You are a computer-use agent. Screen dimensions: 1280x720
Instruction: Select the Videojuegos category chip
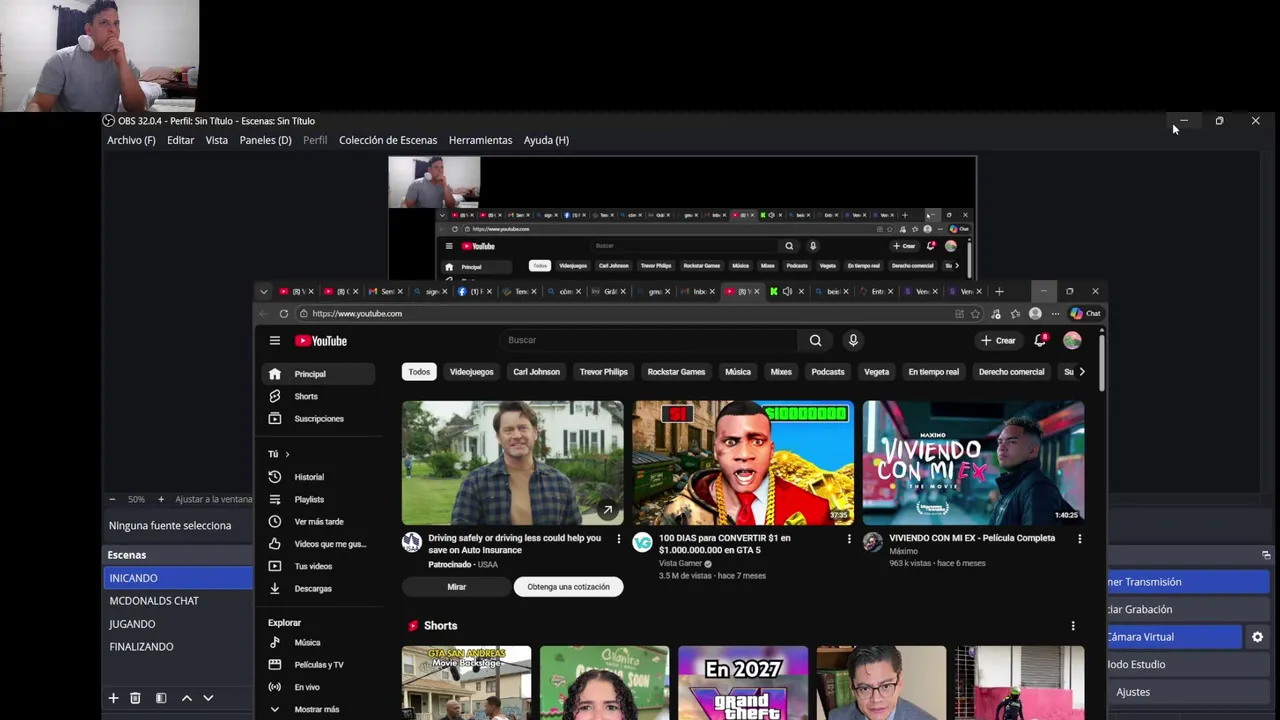[x=471, y=372]
